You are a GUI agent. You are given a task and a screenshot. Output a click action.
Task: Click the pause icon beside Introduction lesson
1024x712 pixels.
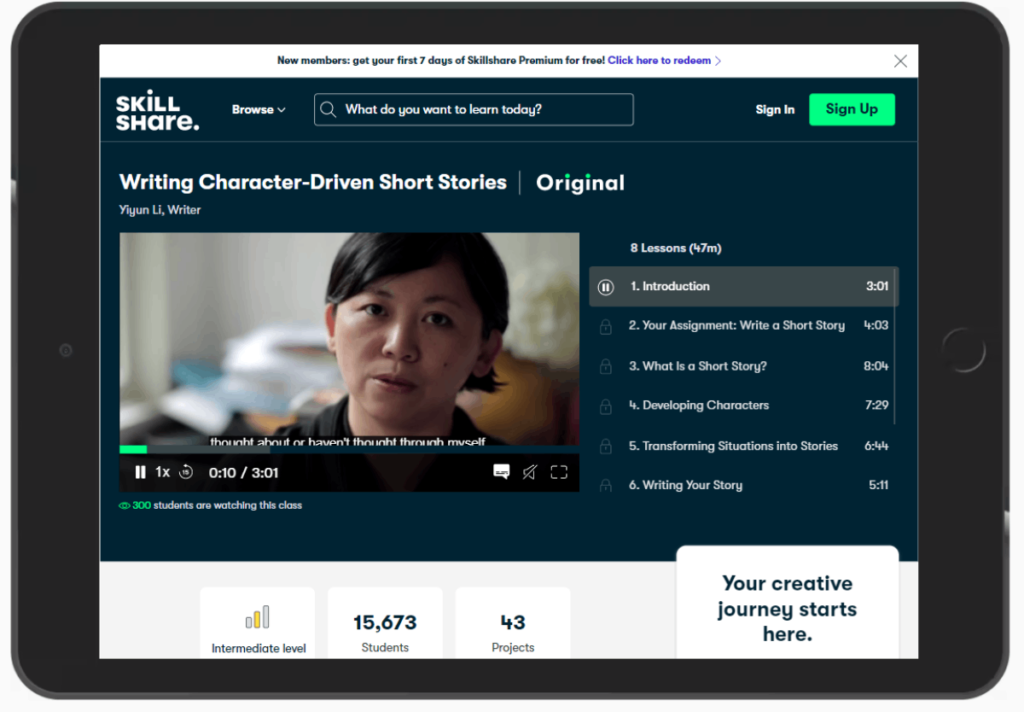605,287
